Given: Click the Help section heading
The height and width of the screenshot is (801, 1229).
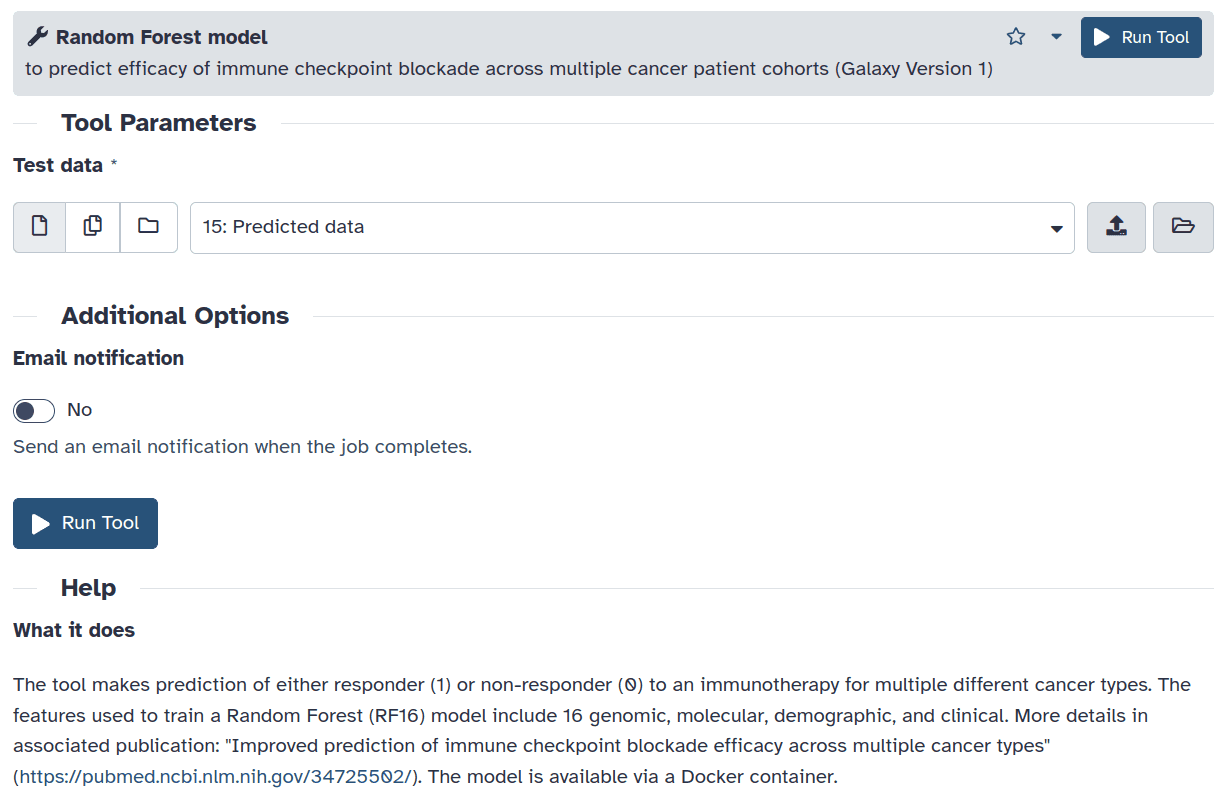Looking at the screenshot, I should tap(88, 588).
